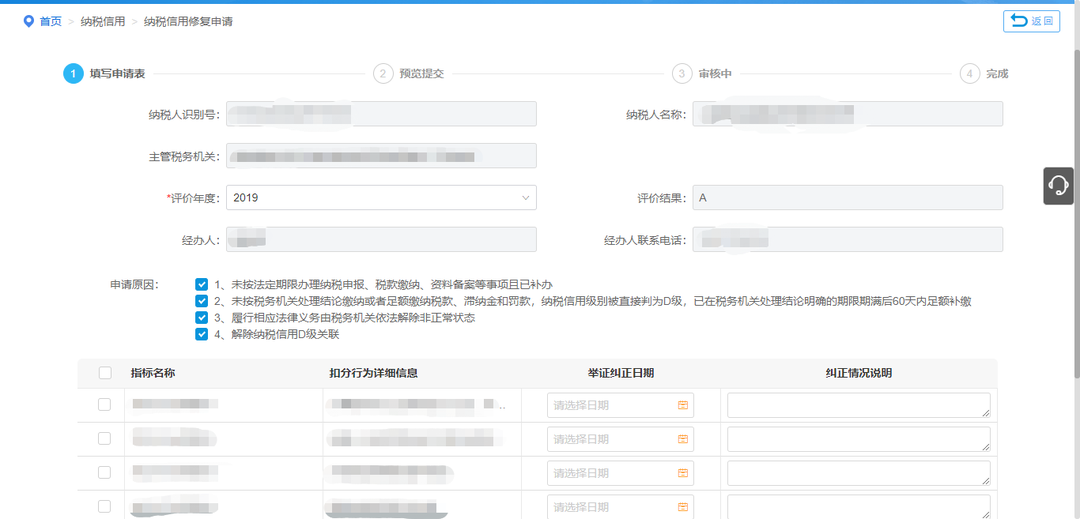Expand the 评价年度 2019 dropdown

[381, 198]
